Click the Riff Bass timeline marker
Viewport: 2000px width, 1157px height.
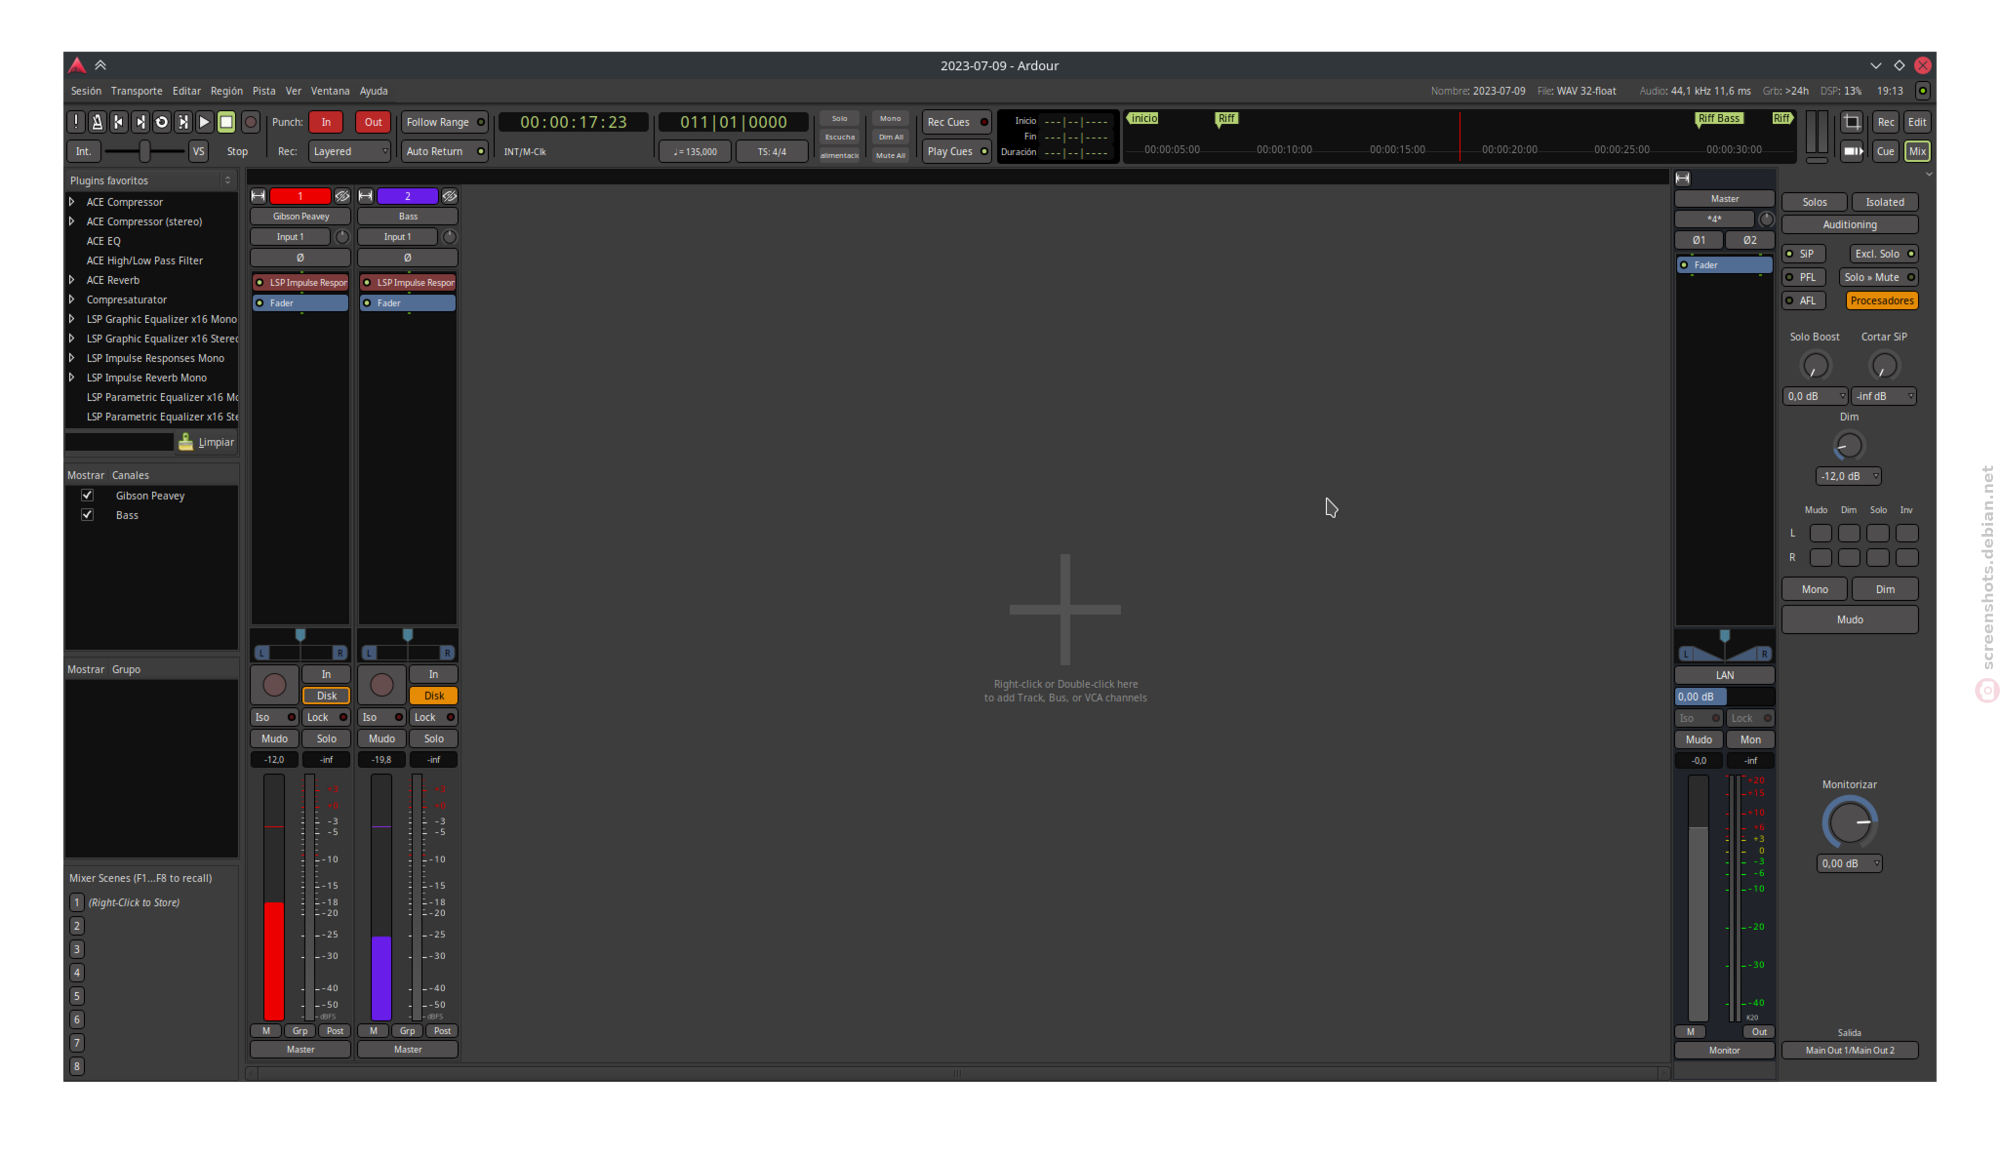click(1718, 118)
